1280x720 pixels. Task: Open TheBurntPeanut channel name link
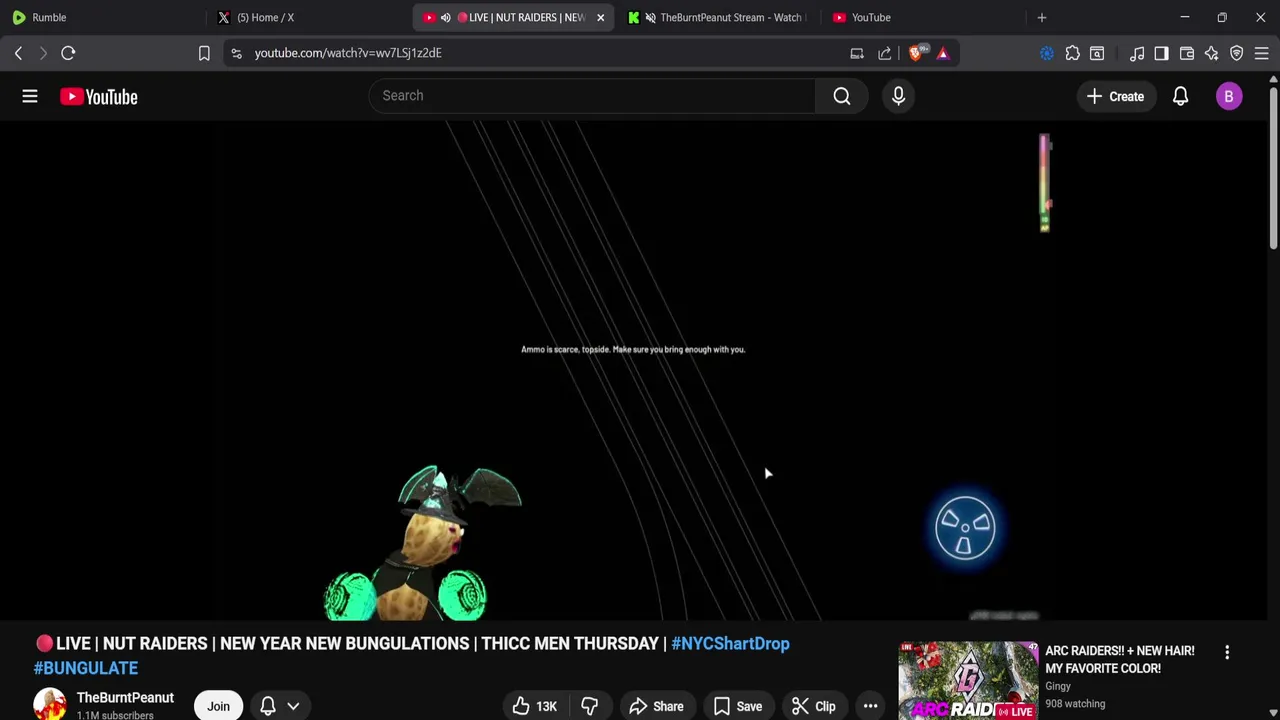[125, 698]
